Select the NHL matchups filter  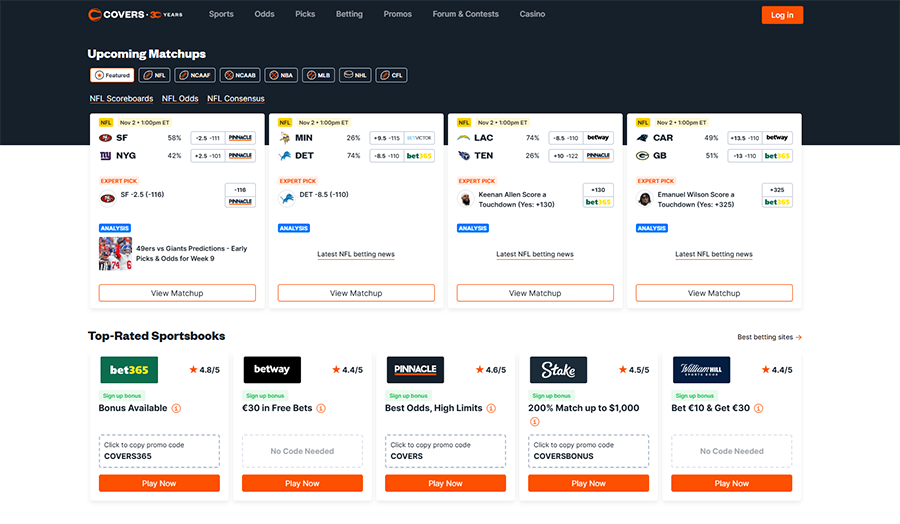[x=355, y=75]
